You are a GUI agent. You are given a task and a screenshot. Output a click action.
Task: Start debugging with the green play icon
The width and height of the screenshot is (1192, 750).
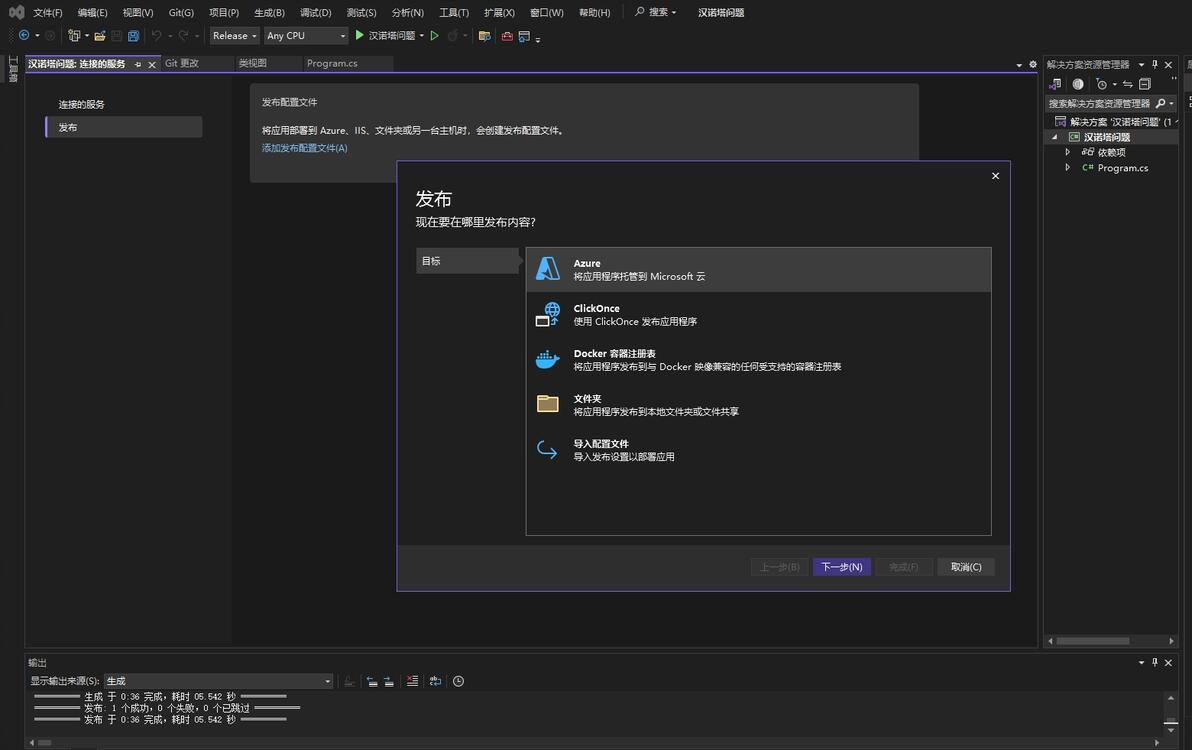point(360,36)
